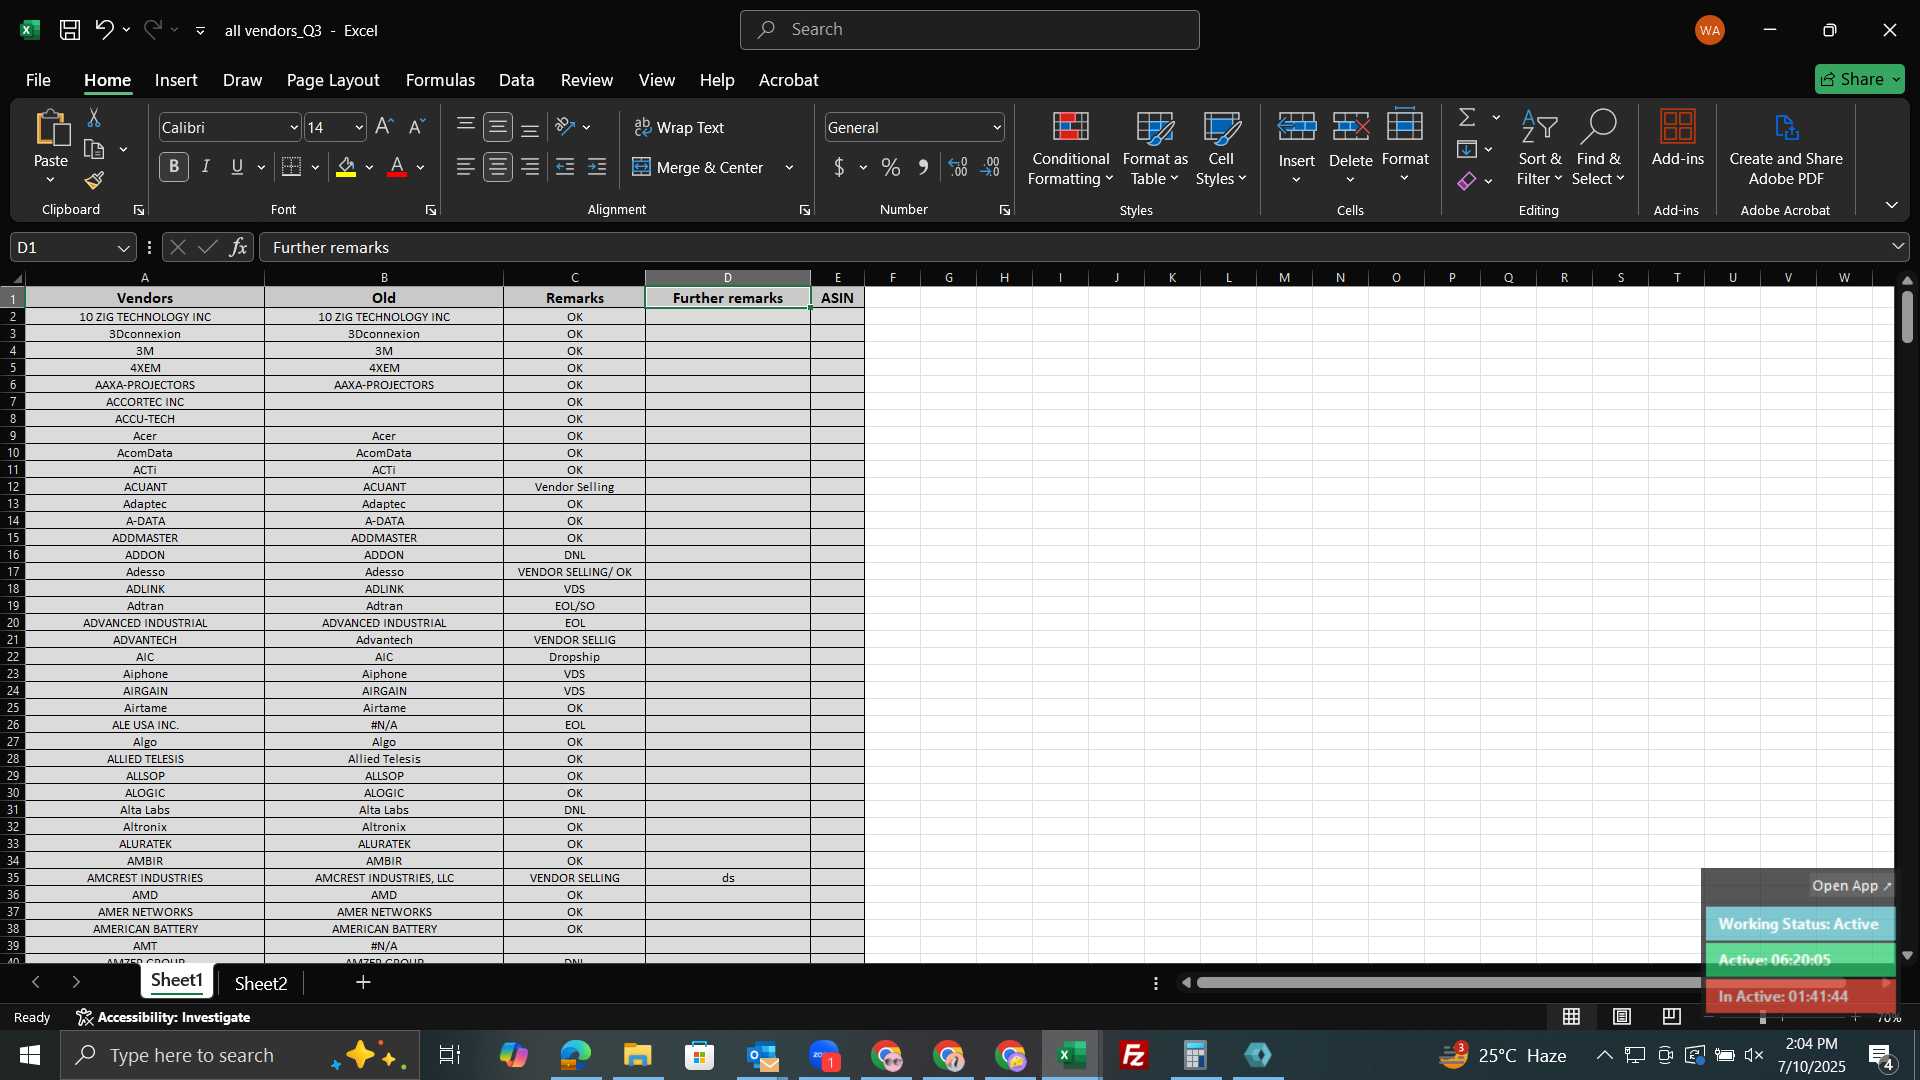Switch to Sheet2 tab

pos(261,983)
